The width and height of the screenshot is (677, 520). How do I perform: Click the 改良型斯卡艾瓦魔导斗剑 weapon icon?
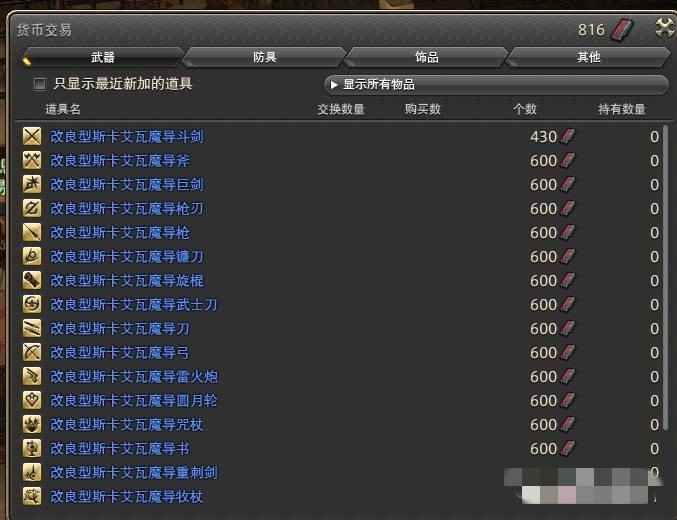tap(32, 136)
